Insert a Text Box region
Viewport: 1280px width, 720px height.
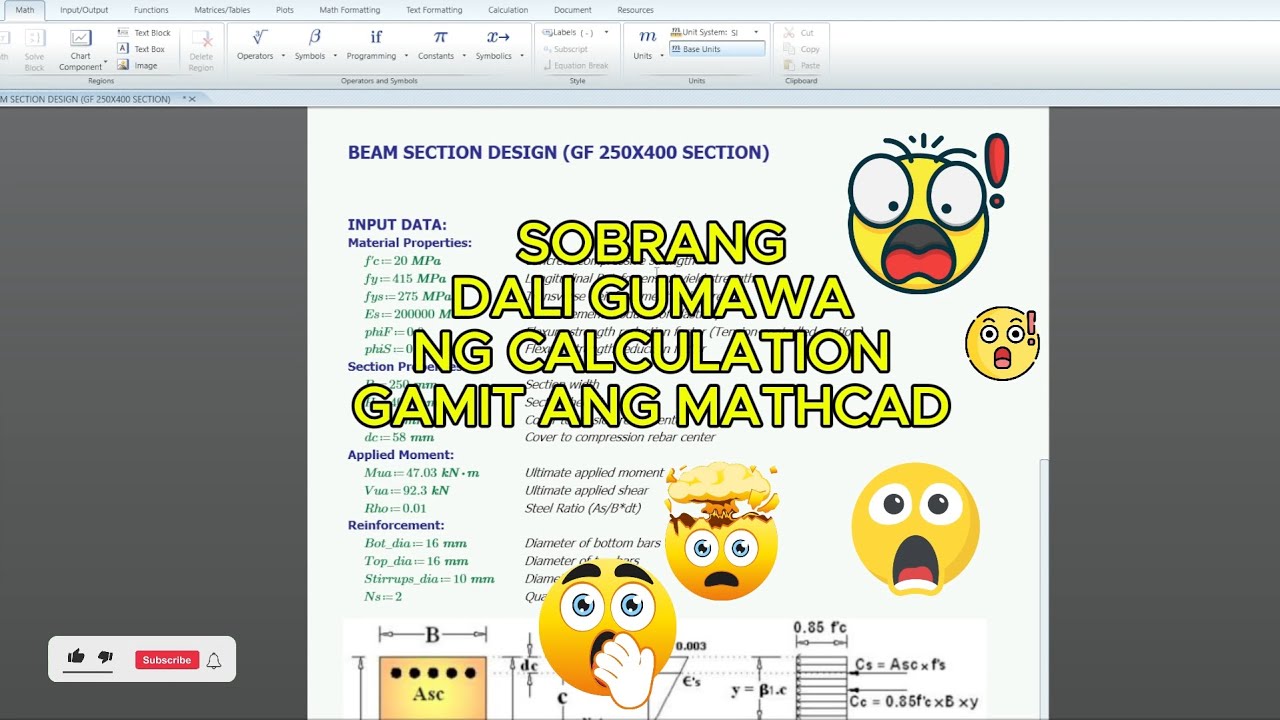(x=141, y=49)
